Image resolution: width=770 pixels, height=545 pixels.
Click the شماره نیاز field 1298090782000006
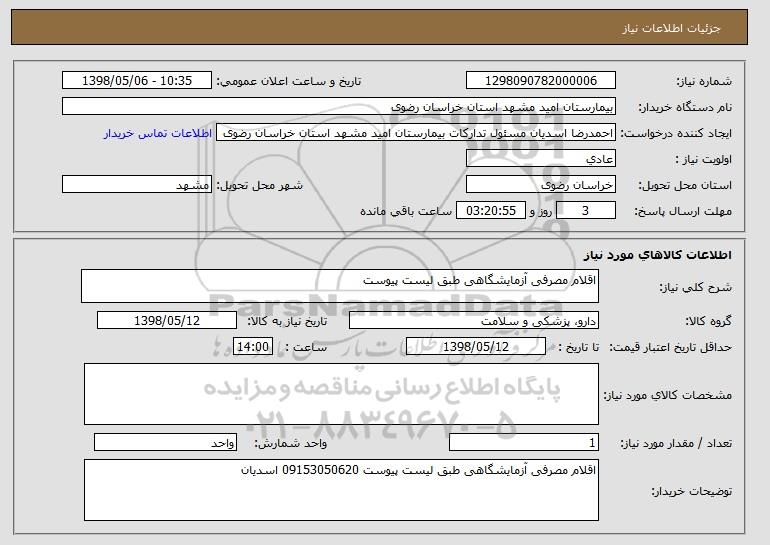tap(541, 81)
